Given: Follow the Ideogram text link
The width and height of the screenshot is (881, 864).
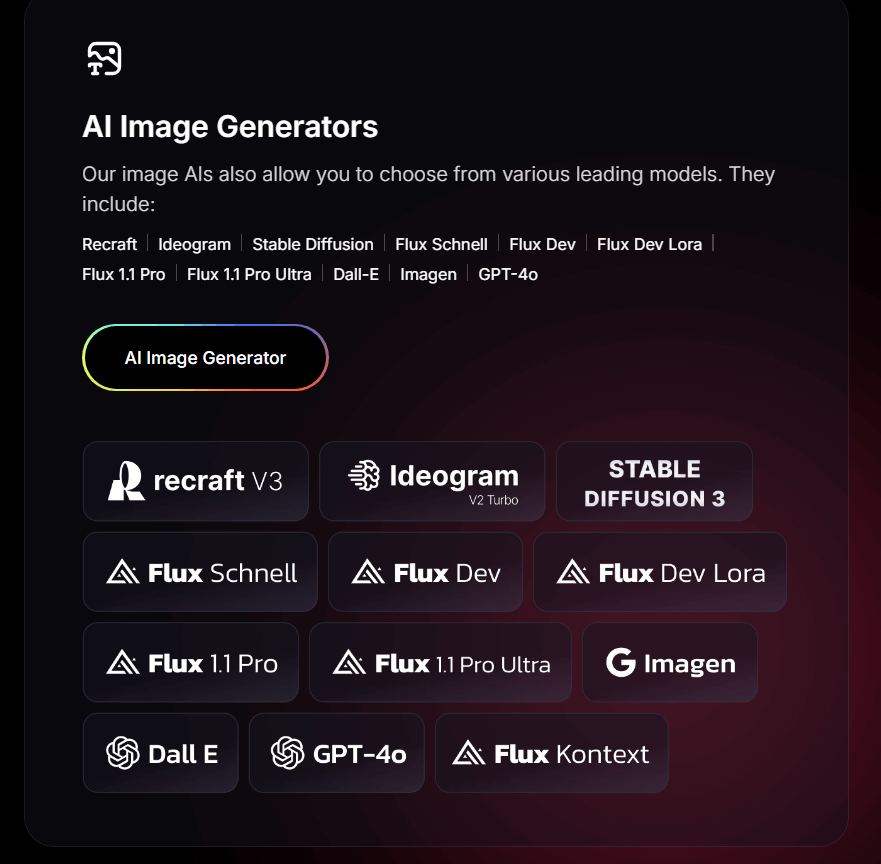Looking at the screenshot, I should pos(194,244).
